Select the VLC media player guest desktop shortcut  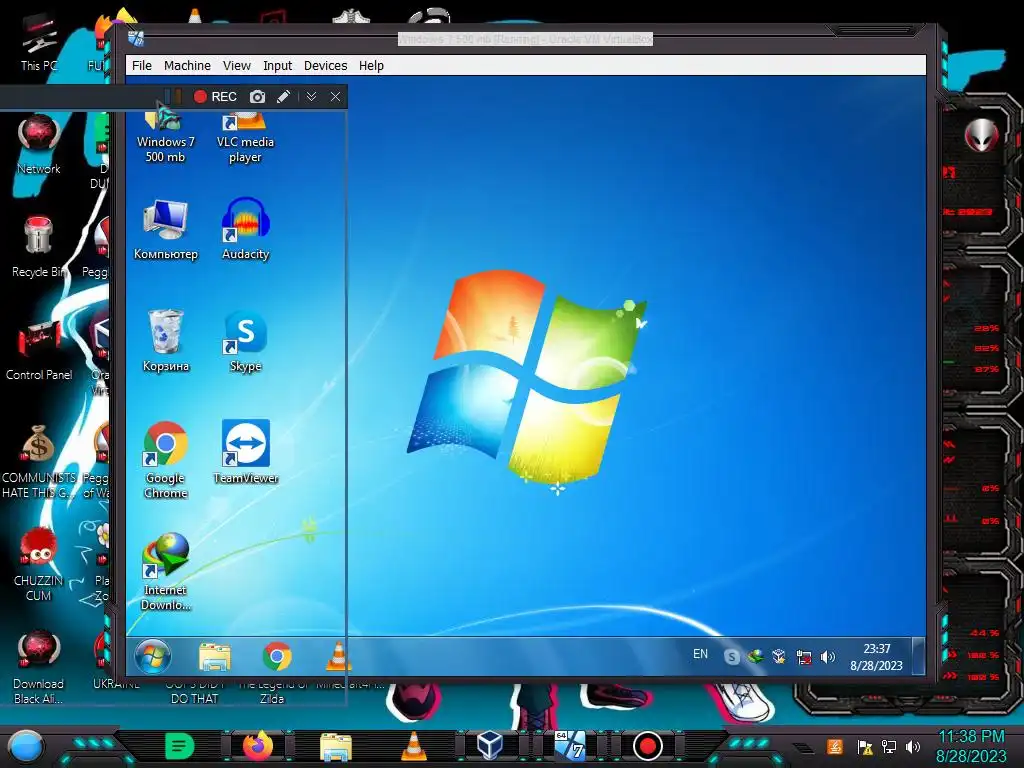[x=245, y=138]
